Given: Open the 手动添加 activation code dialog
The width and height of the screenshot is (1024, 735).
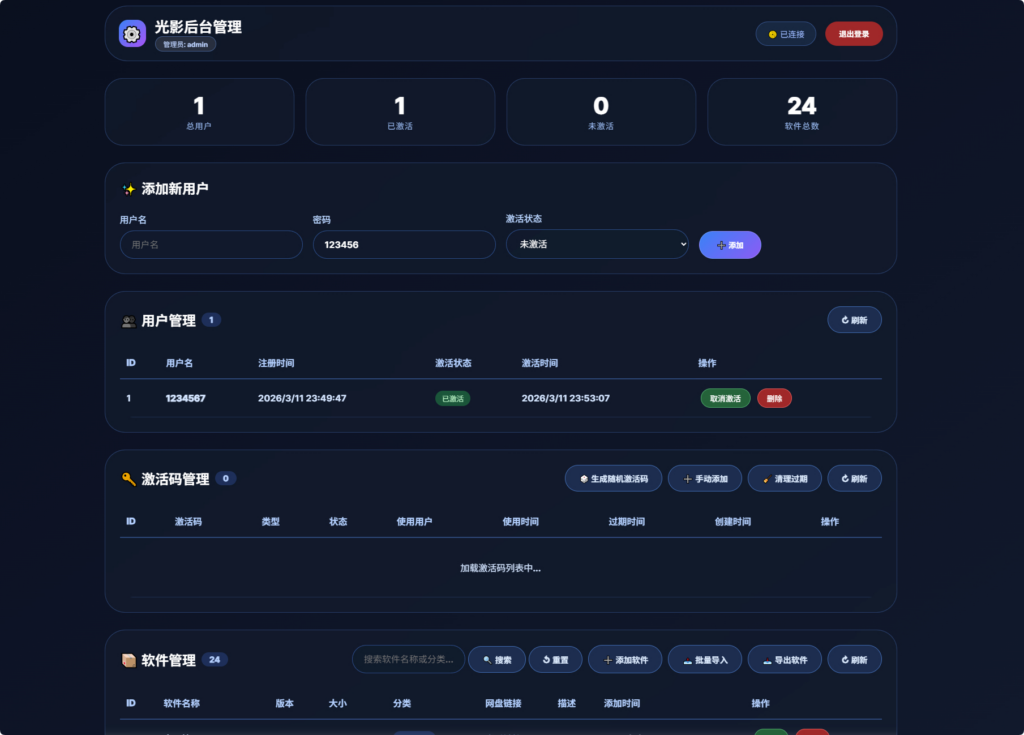Looking at the screenshot, I should point(703,478).
